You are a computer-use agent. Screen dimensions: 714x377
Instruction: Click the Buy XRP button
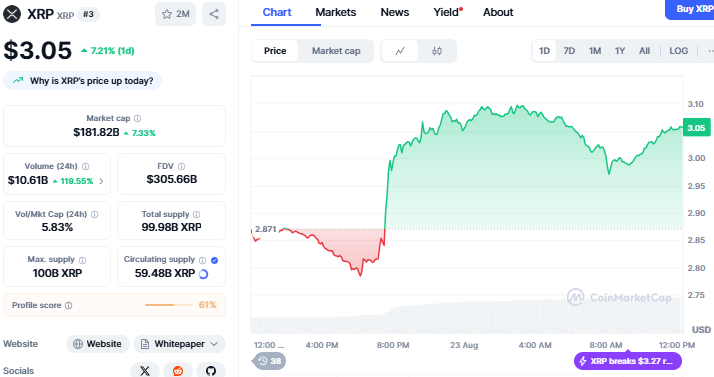tap(690, 9)
